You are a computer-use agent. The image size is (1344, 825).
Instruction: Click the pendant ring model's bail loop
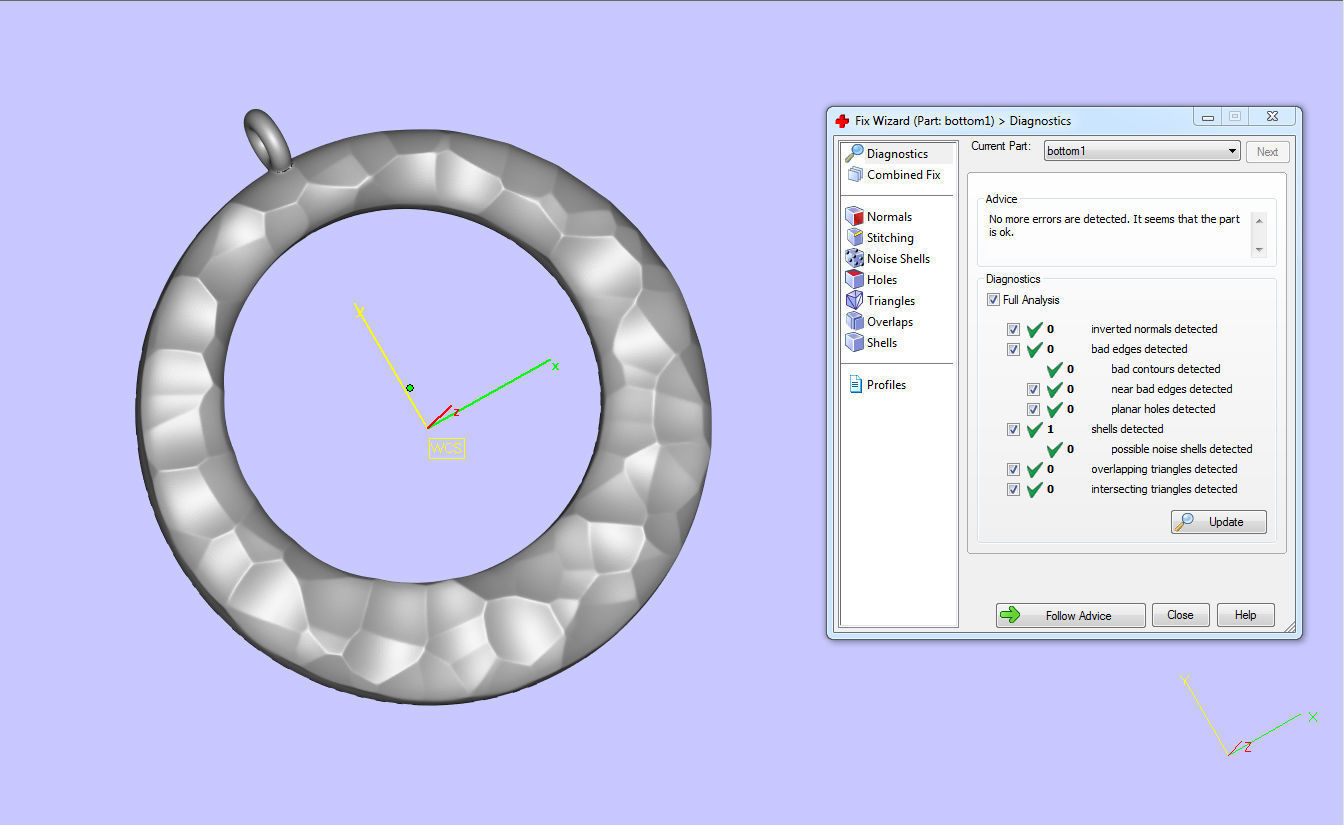pyautogui.click(x=267, y=141)
